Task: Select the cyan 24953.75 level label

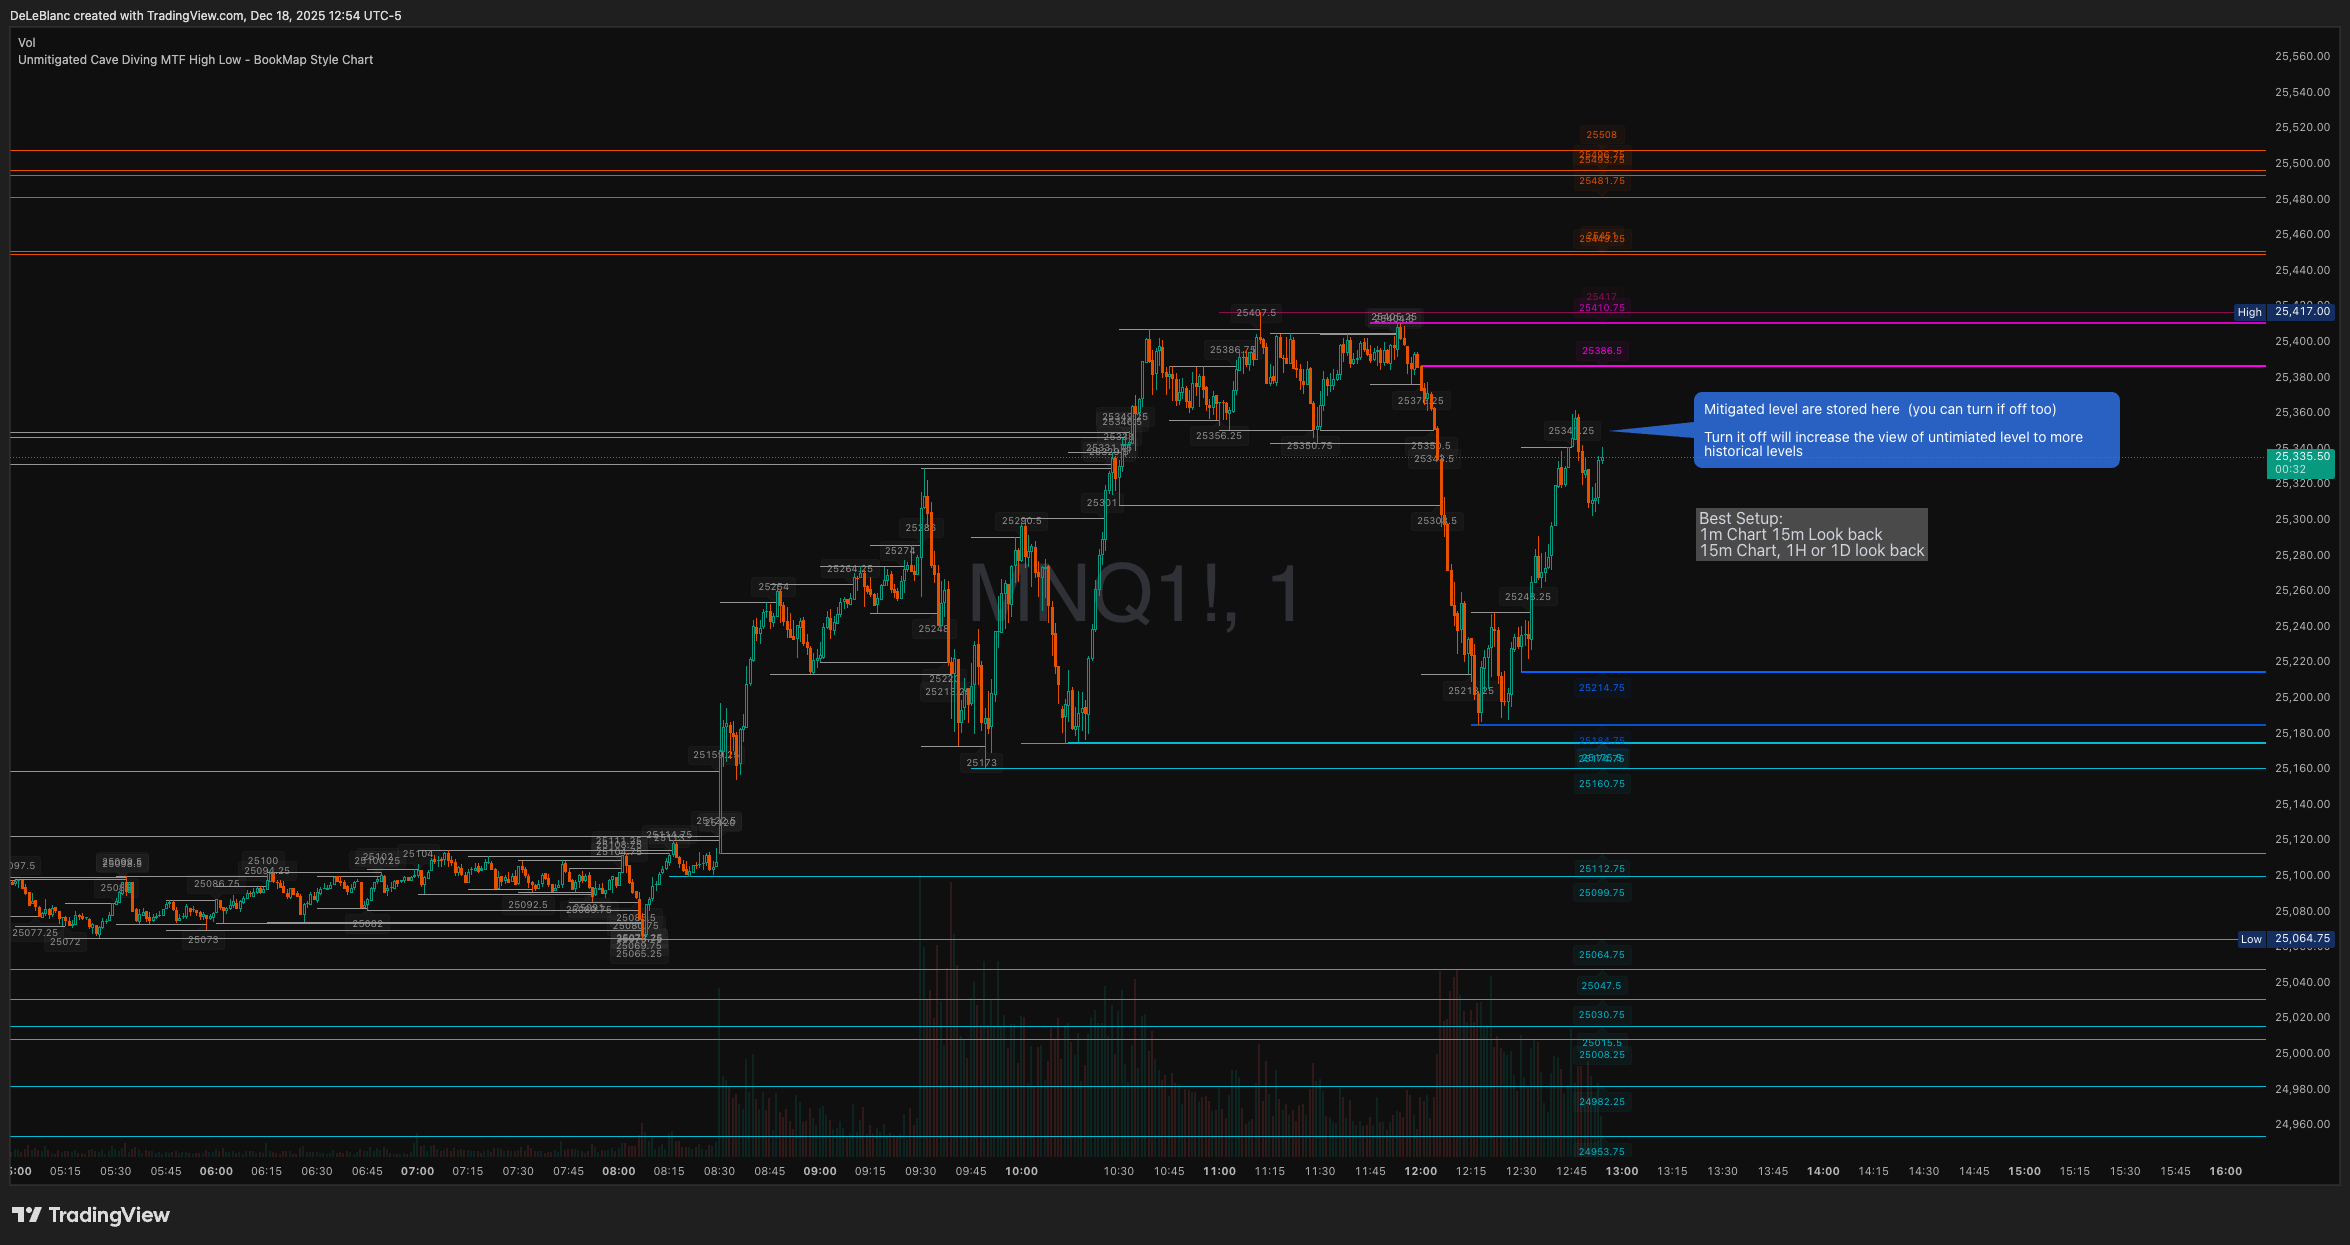Action: [x=1601, y=1152]
